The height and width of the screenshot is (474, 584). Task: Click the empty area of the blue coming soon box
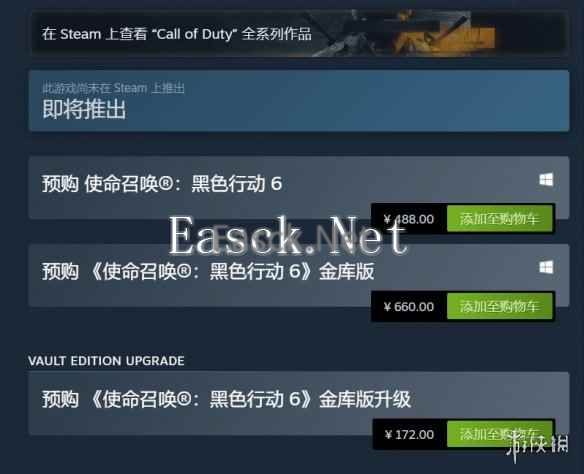[354, 101]
